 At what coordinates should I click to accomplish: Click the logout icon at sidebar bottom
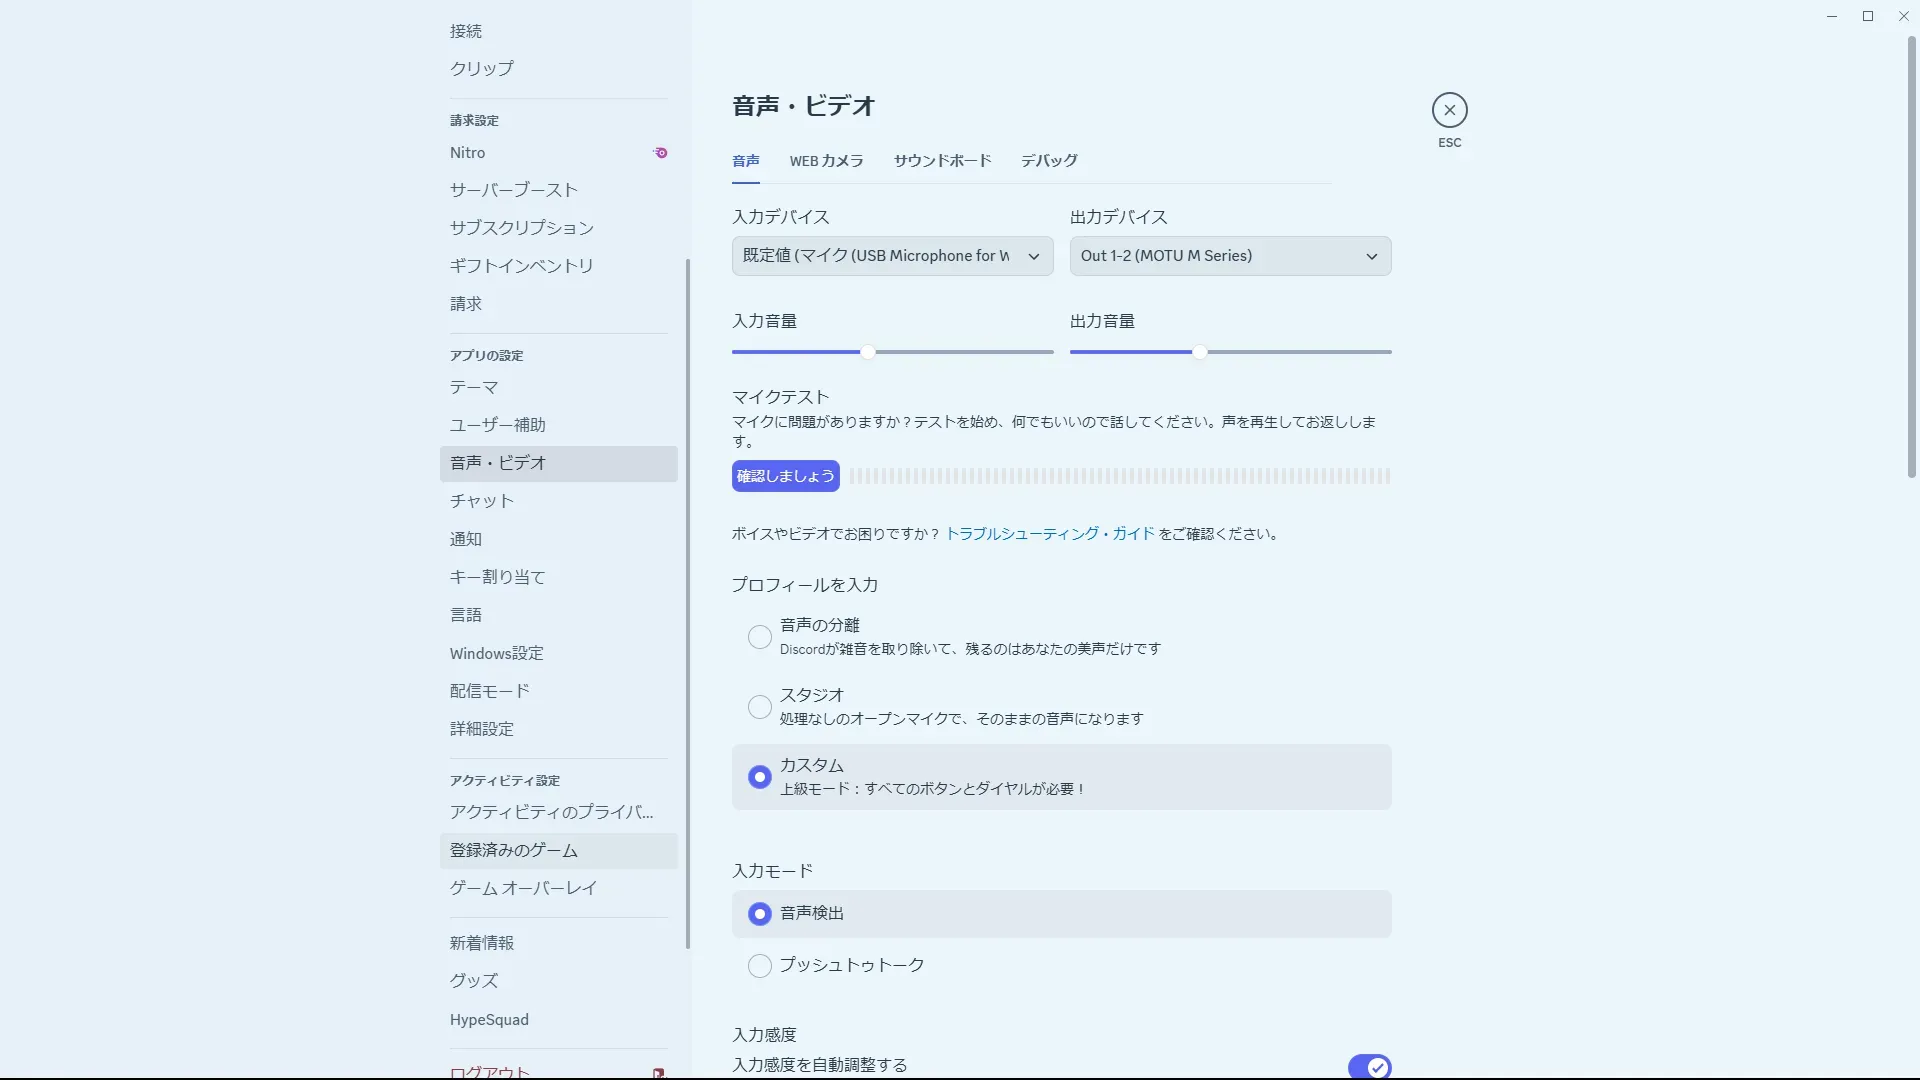658,1072
